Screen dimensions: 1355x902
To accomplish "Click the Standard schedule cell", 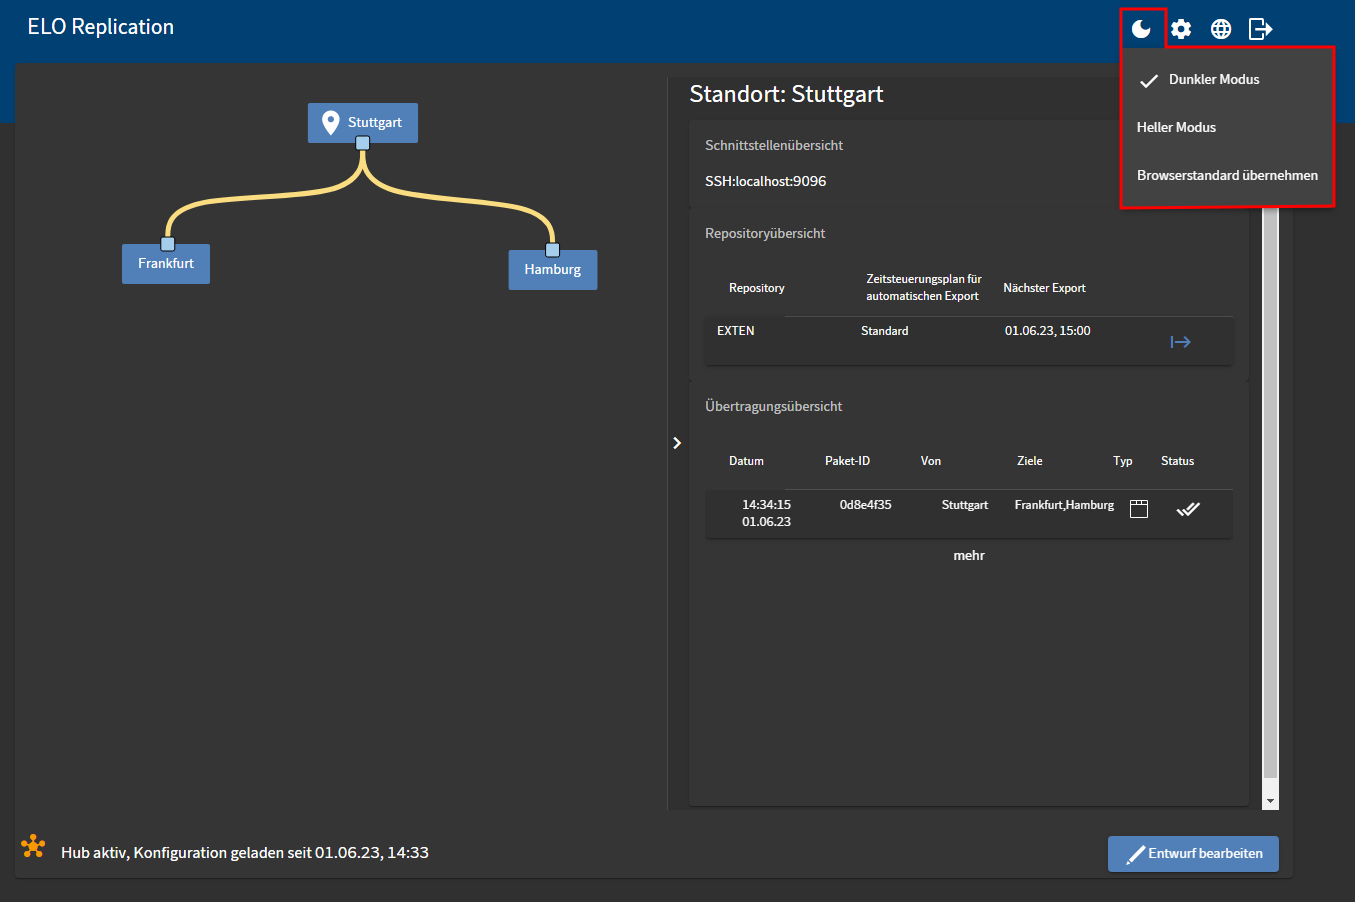I will tap(885, 331).
